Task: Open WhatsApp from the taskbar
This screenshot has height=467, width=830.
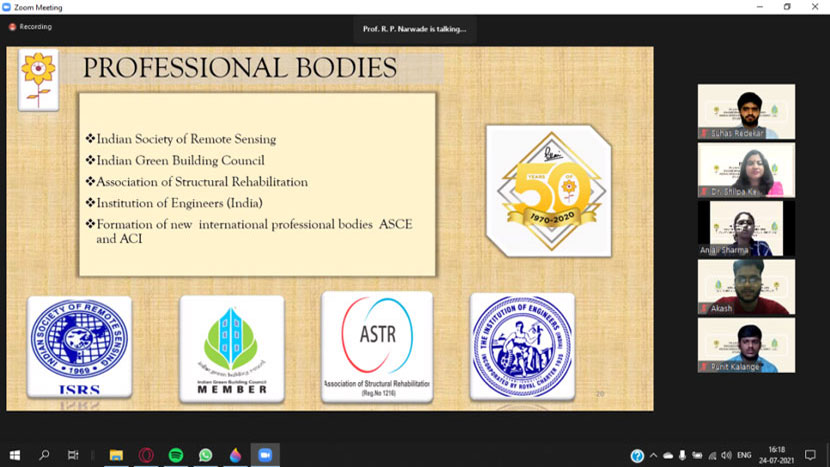Action: pos(205,455)
